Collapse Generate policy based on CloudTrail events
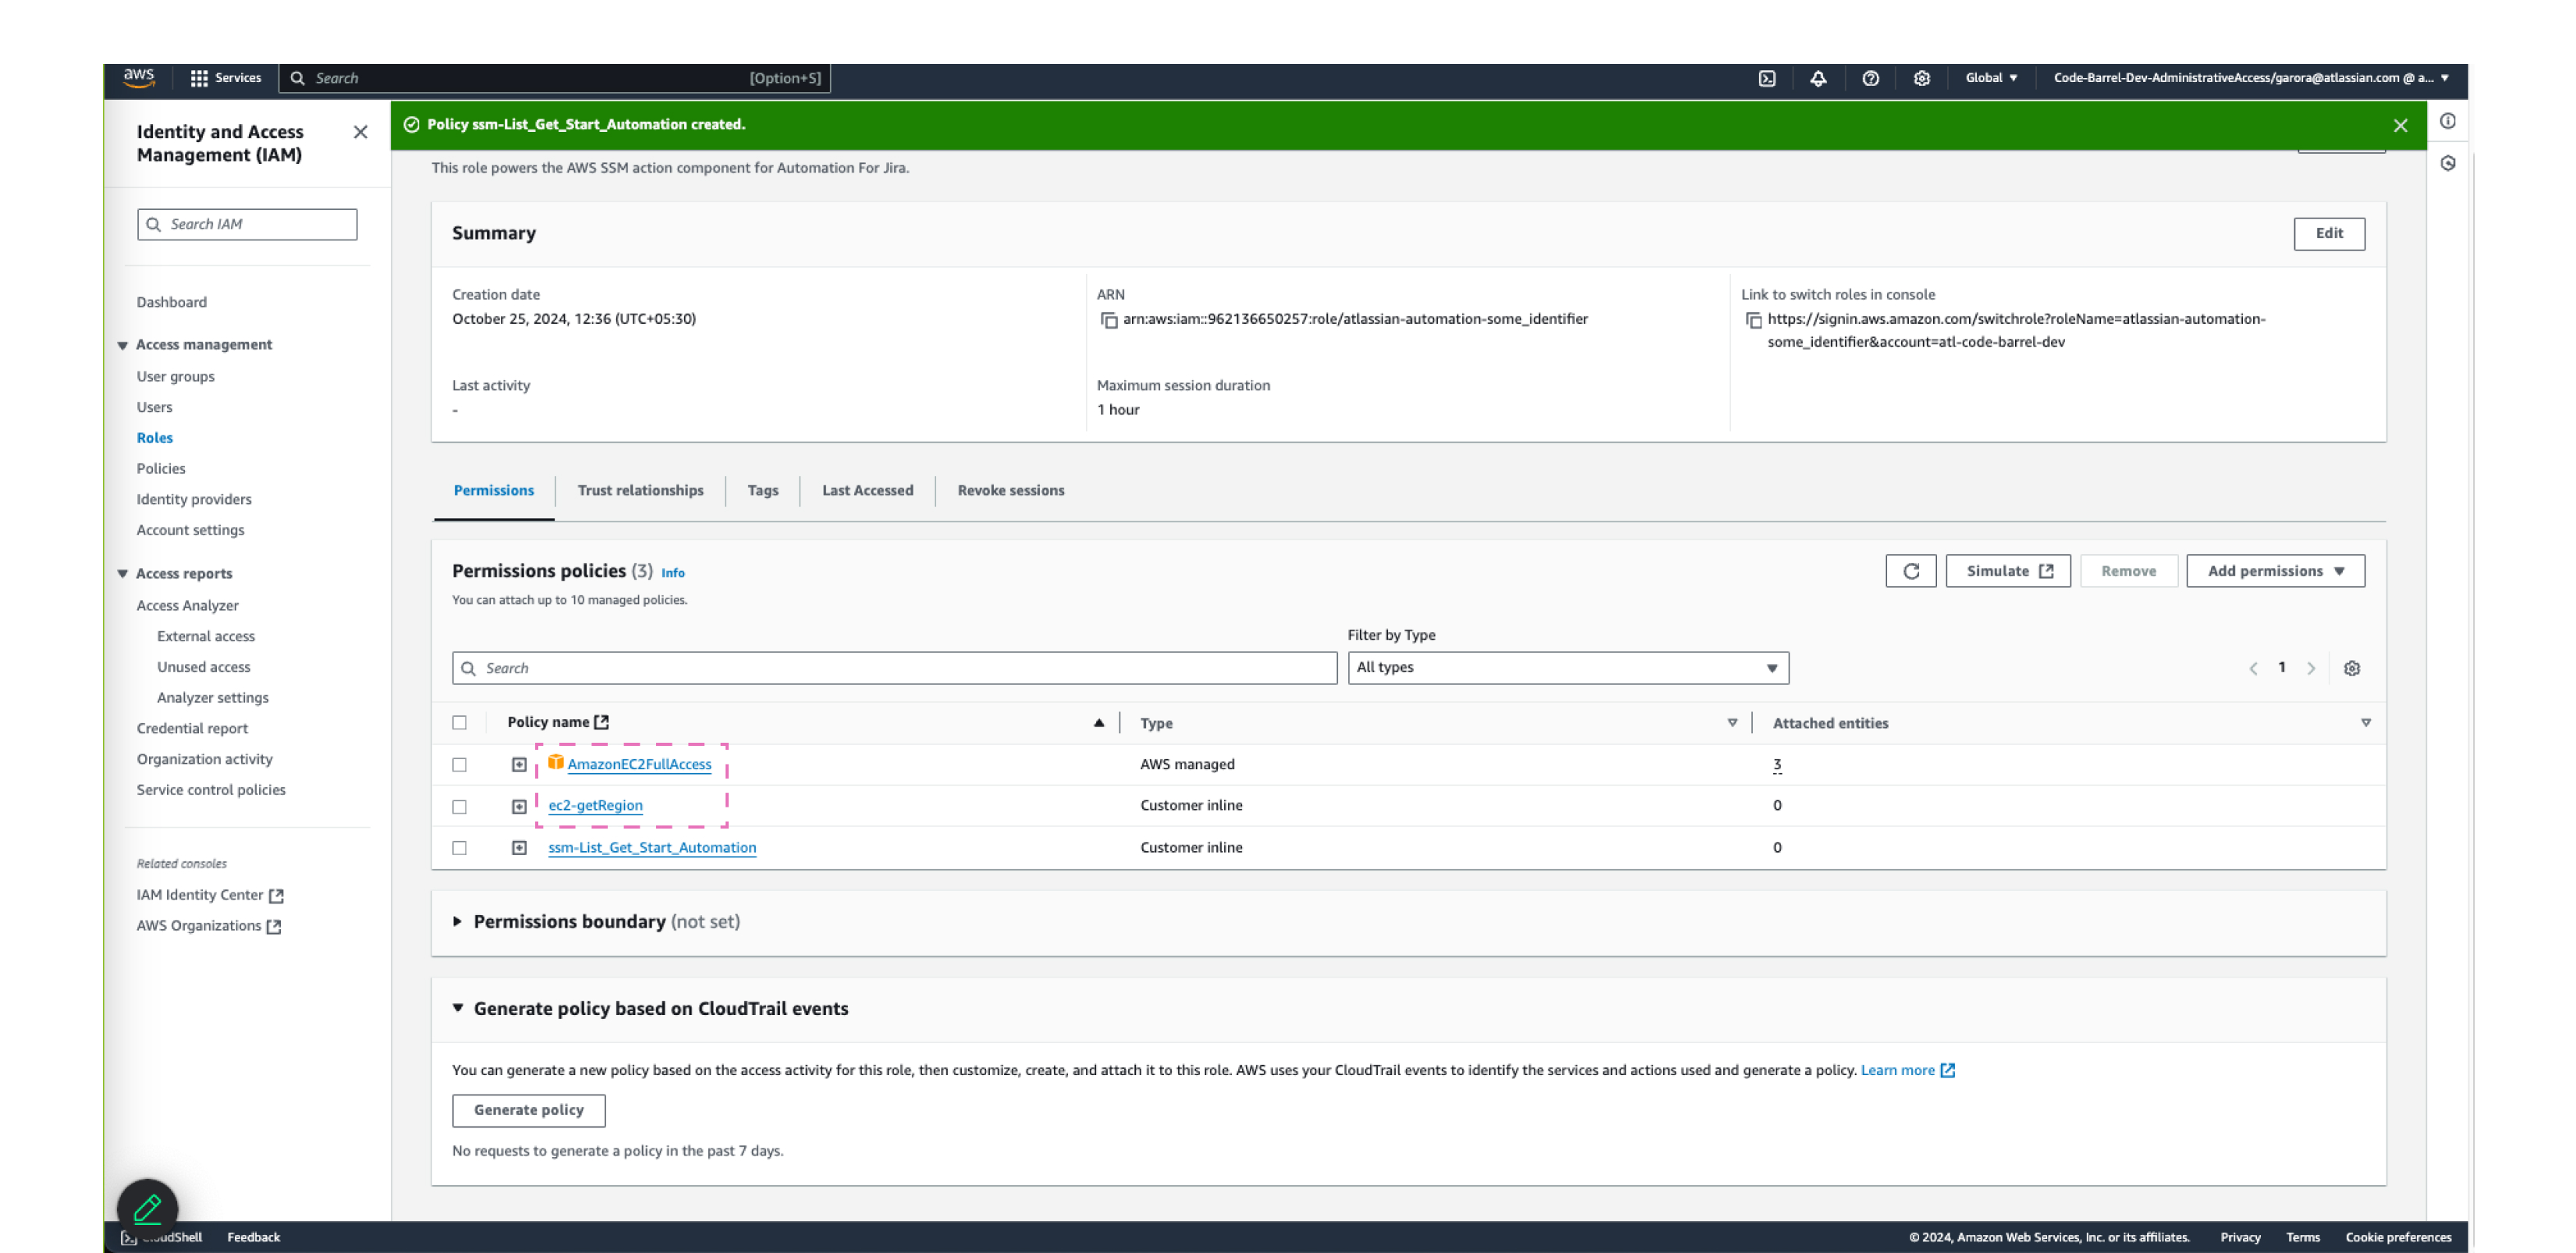The image size is (2576, 1253). pyautogui.click(x=457, y=1008)
